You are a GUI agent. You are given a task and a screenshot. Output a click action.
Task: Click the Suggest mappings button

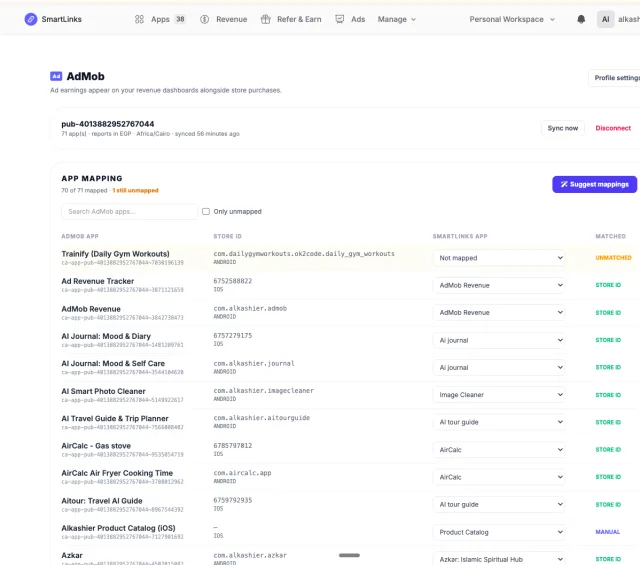point(594,185)
